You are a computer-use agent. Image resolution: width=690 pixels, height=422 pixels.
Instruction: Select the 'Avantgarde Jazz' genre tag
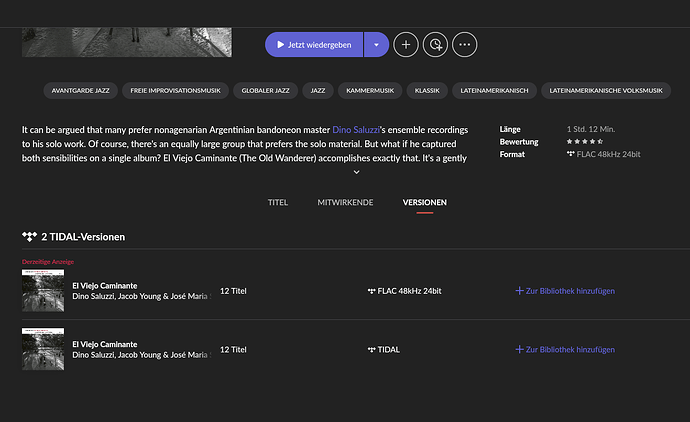[81, 91]
